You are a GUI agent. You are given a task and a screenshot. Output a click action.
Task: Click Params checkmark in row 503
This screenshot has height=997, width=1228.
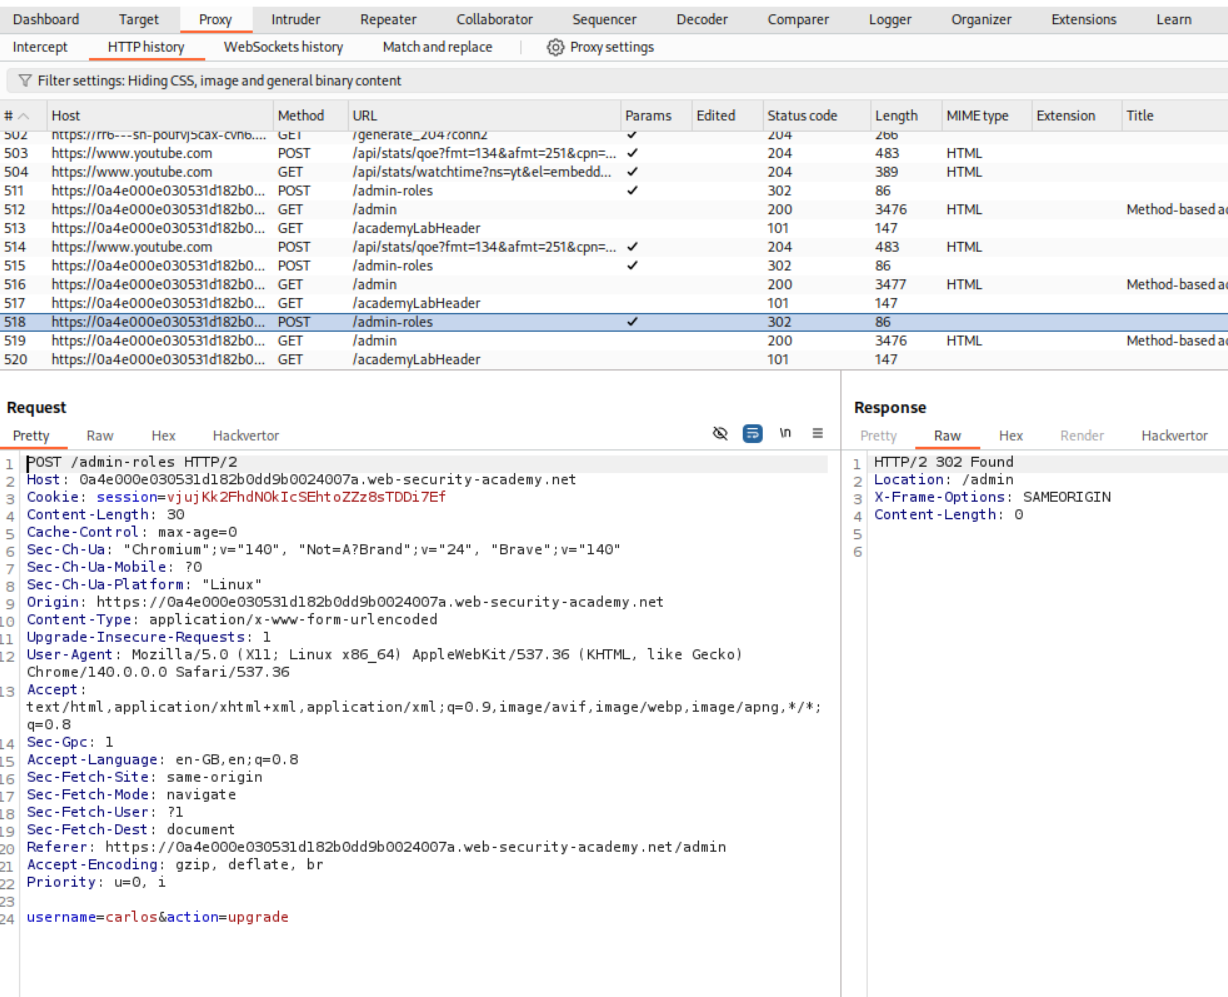632,153
